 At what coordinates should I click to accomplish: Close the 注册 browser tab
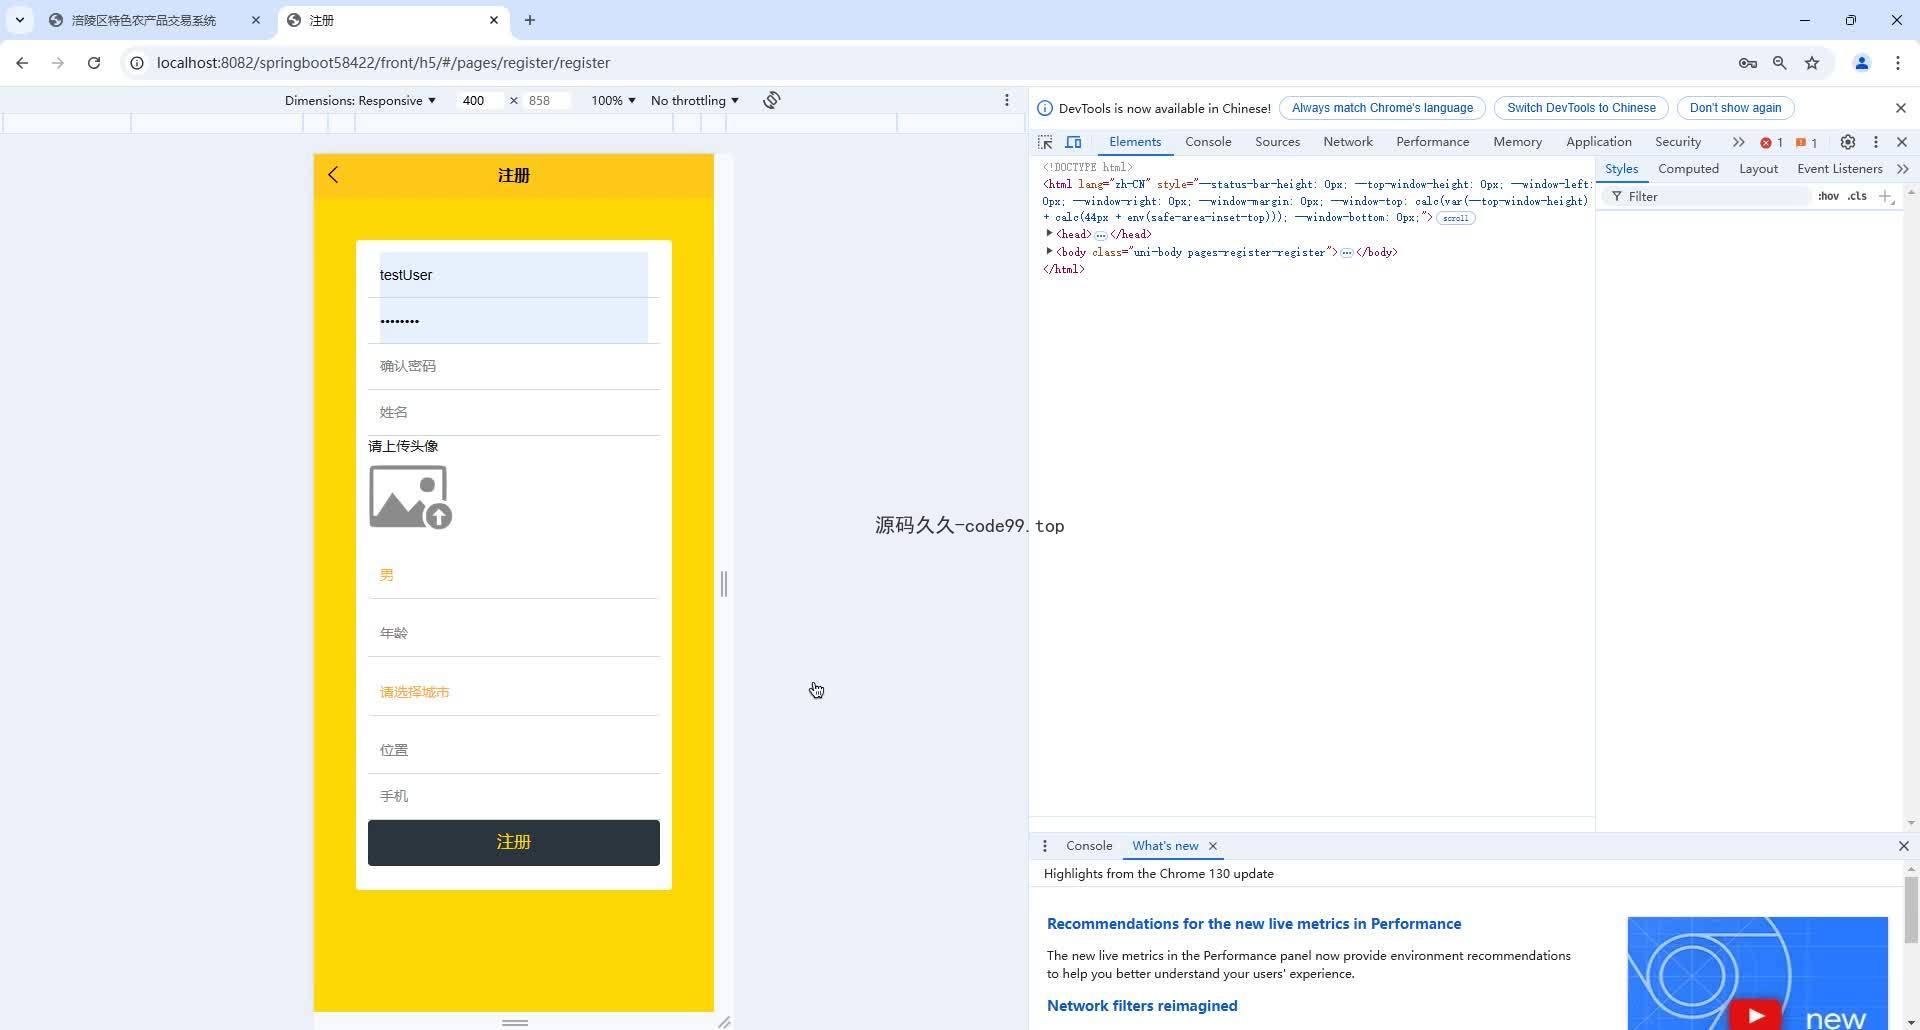[x=493, y=20]
